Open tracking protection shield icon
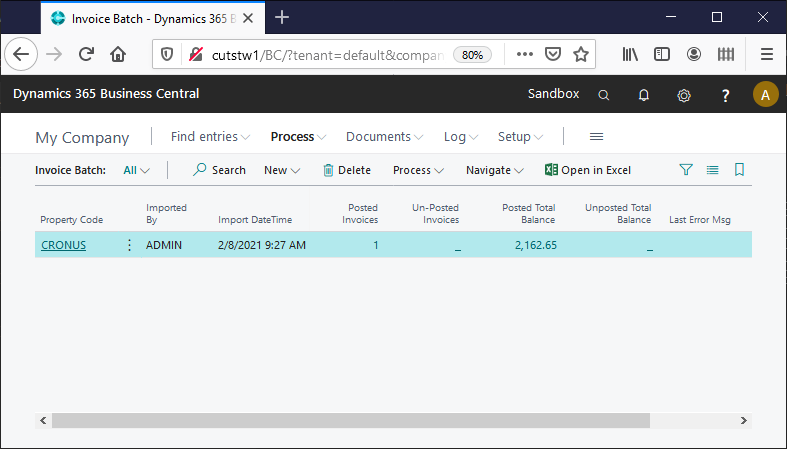This screenshot has width=787, height=449. point(167,54)
